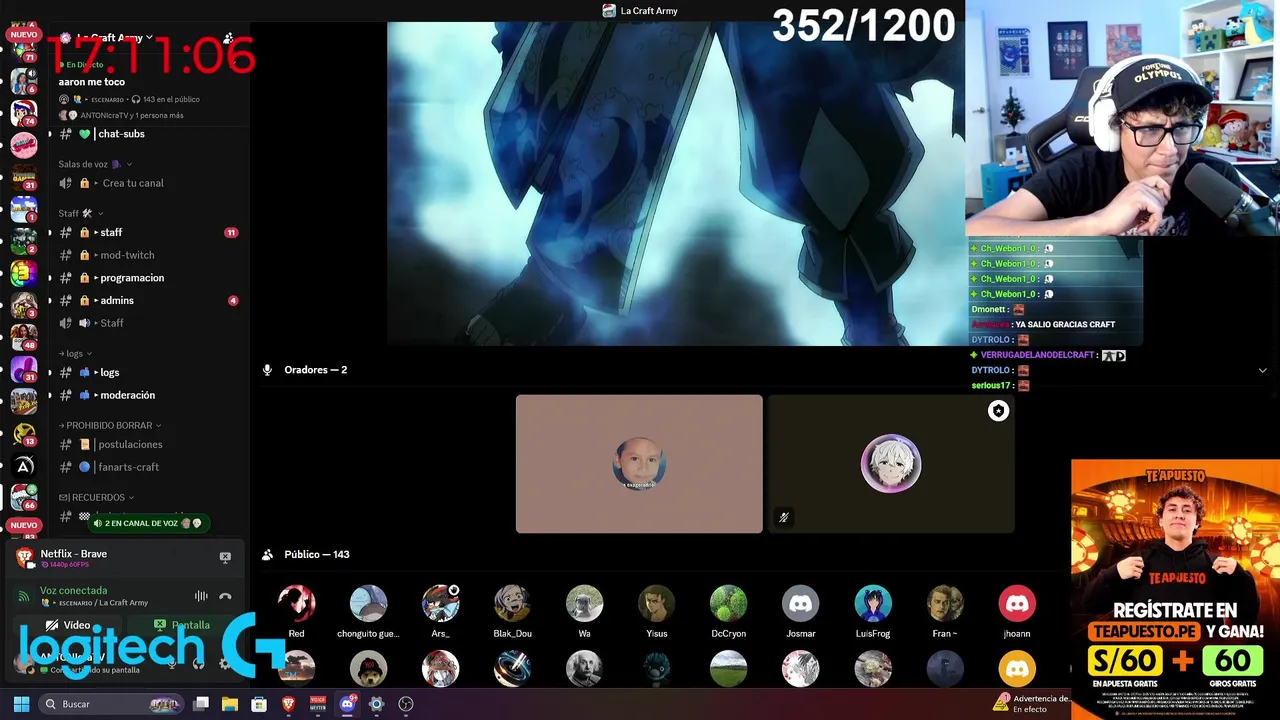This screenshot has width=1280, height=720.
Task: Collapse the PROHIBIDO BORRAR category
Action: click(110, 425)
